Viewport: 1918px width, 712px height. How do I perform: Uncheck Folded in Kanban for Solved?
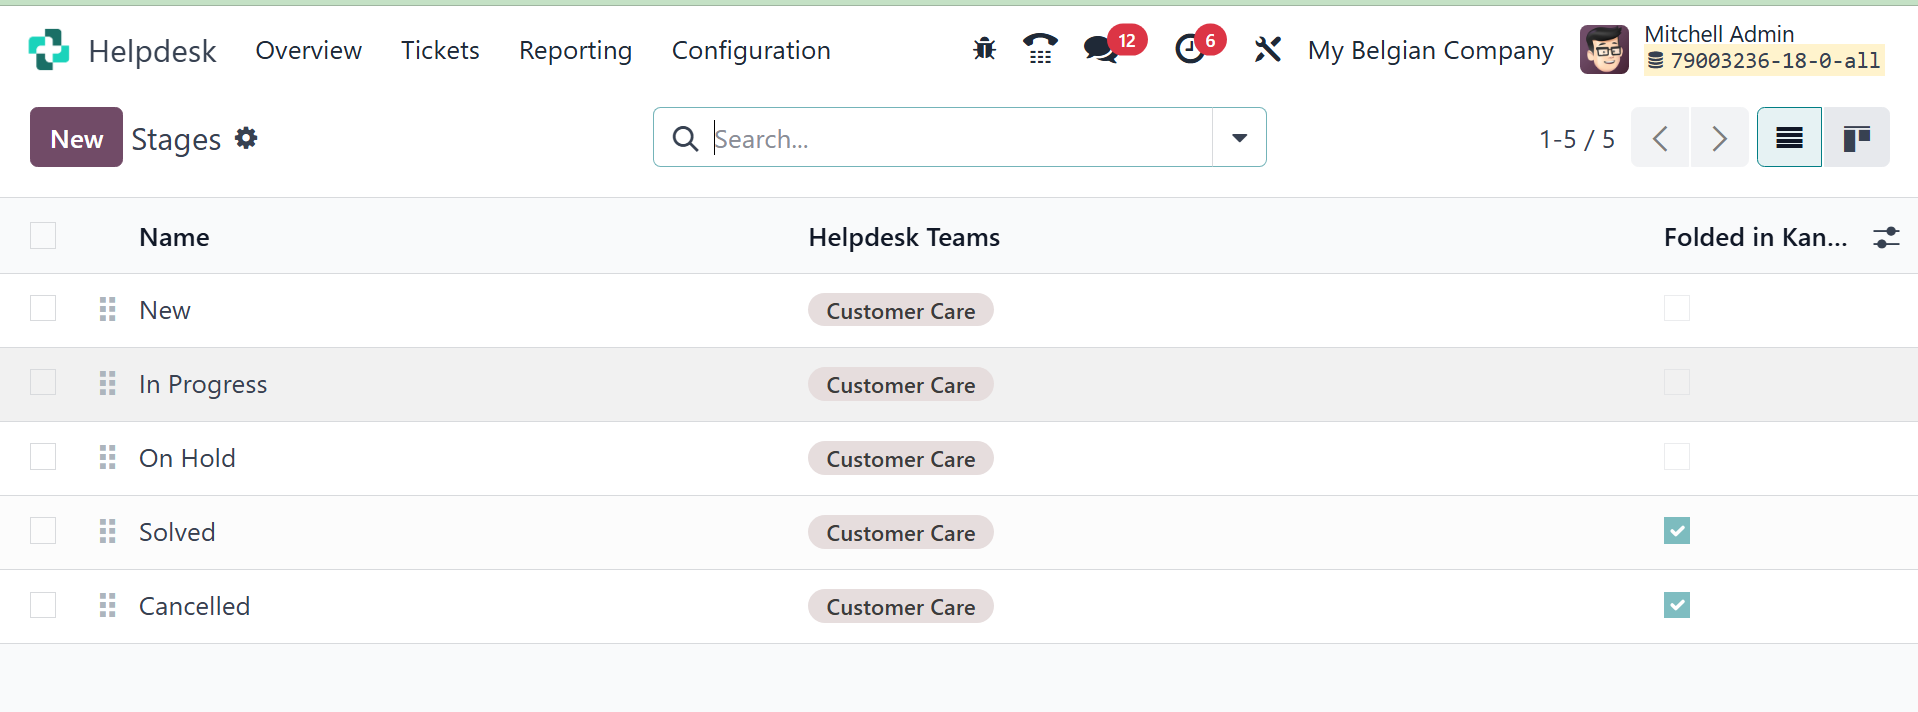[1677, 531]
